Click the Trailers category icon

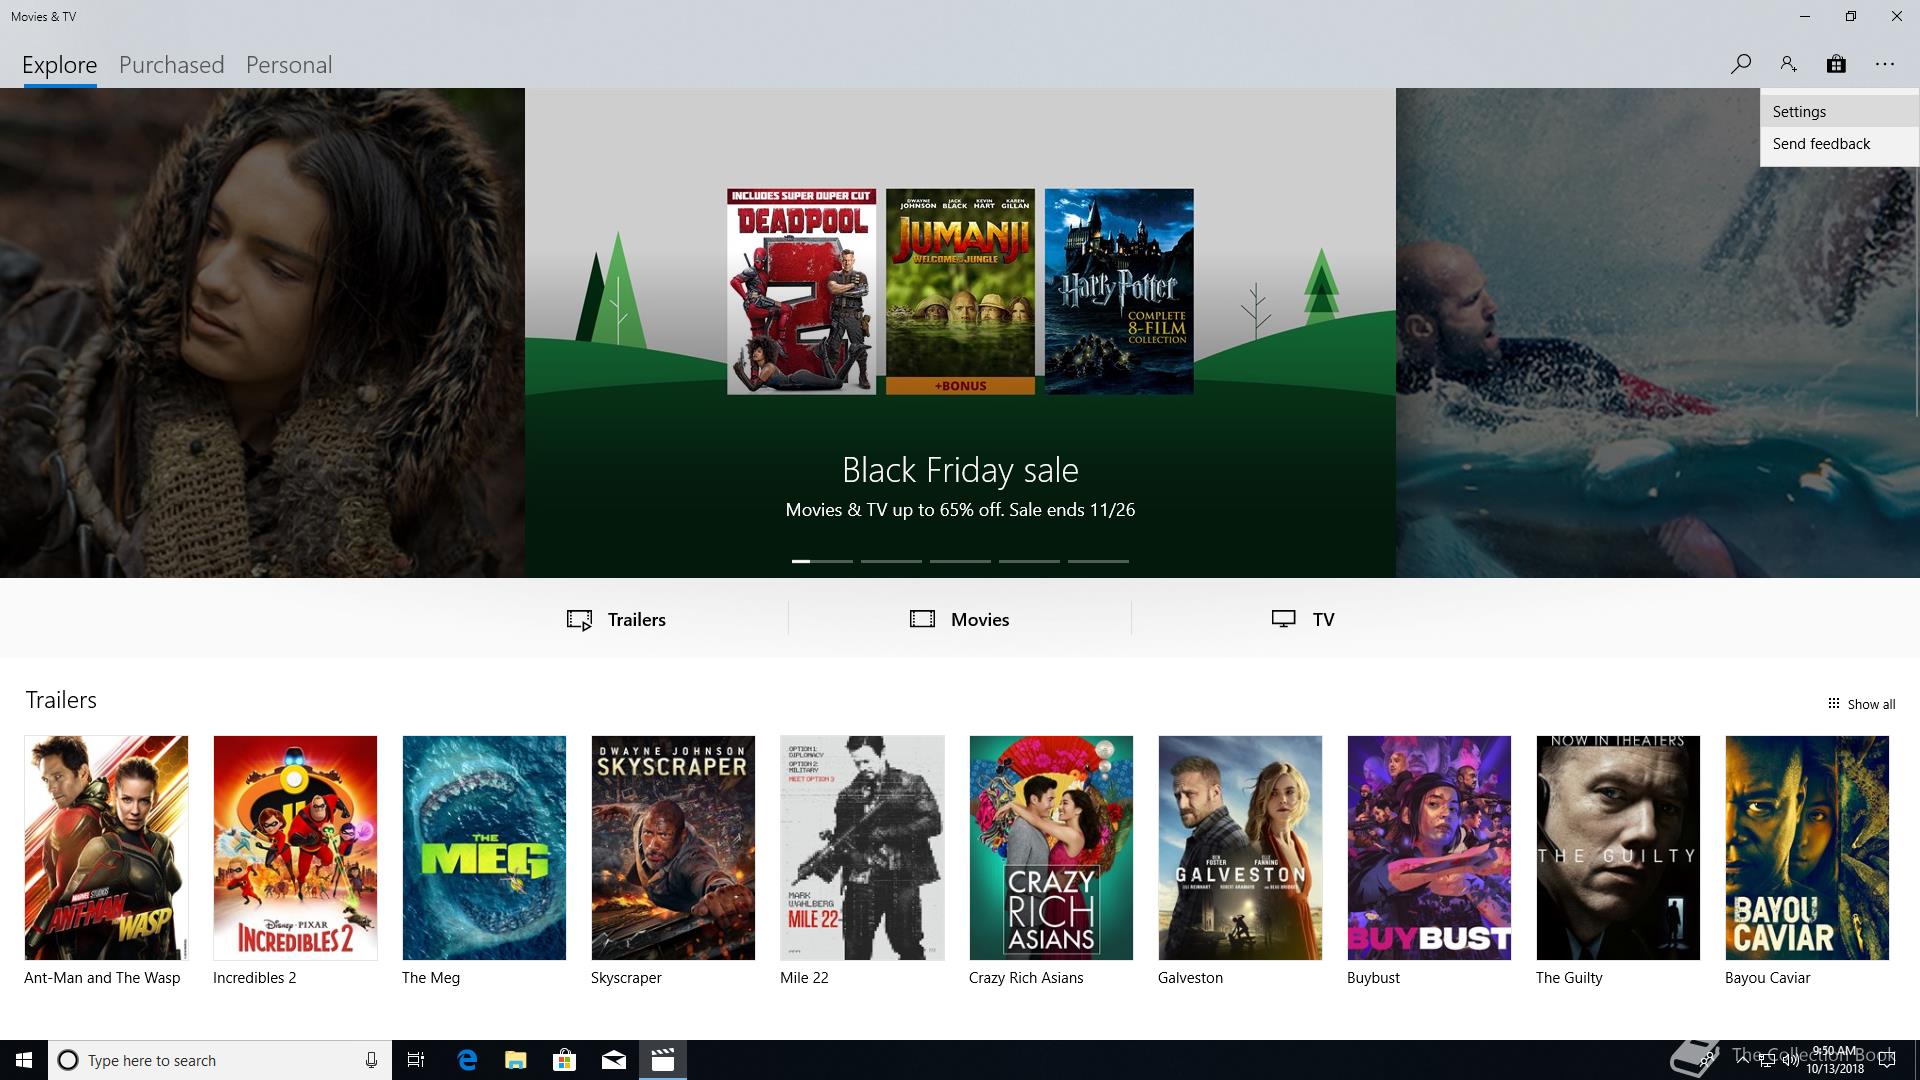(579, 620)
